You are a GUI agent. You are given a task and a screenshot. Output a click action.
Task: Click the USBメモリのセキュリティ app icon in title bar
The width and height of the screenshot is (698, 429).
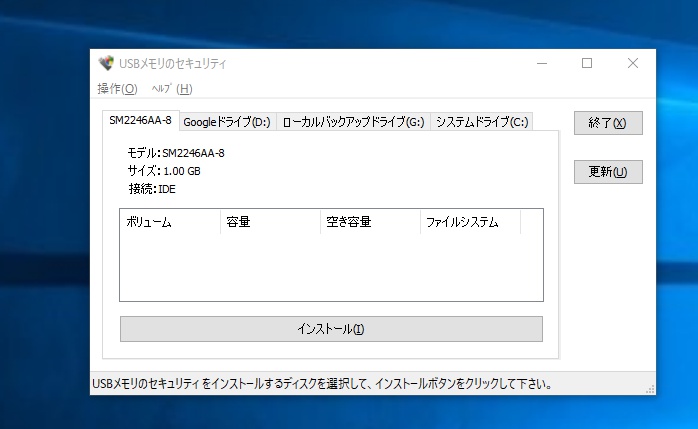click(106, 63)
